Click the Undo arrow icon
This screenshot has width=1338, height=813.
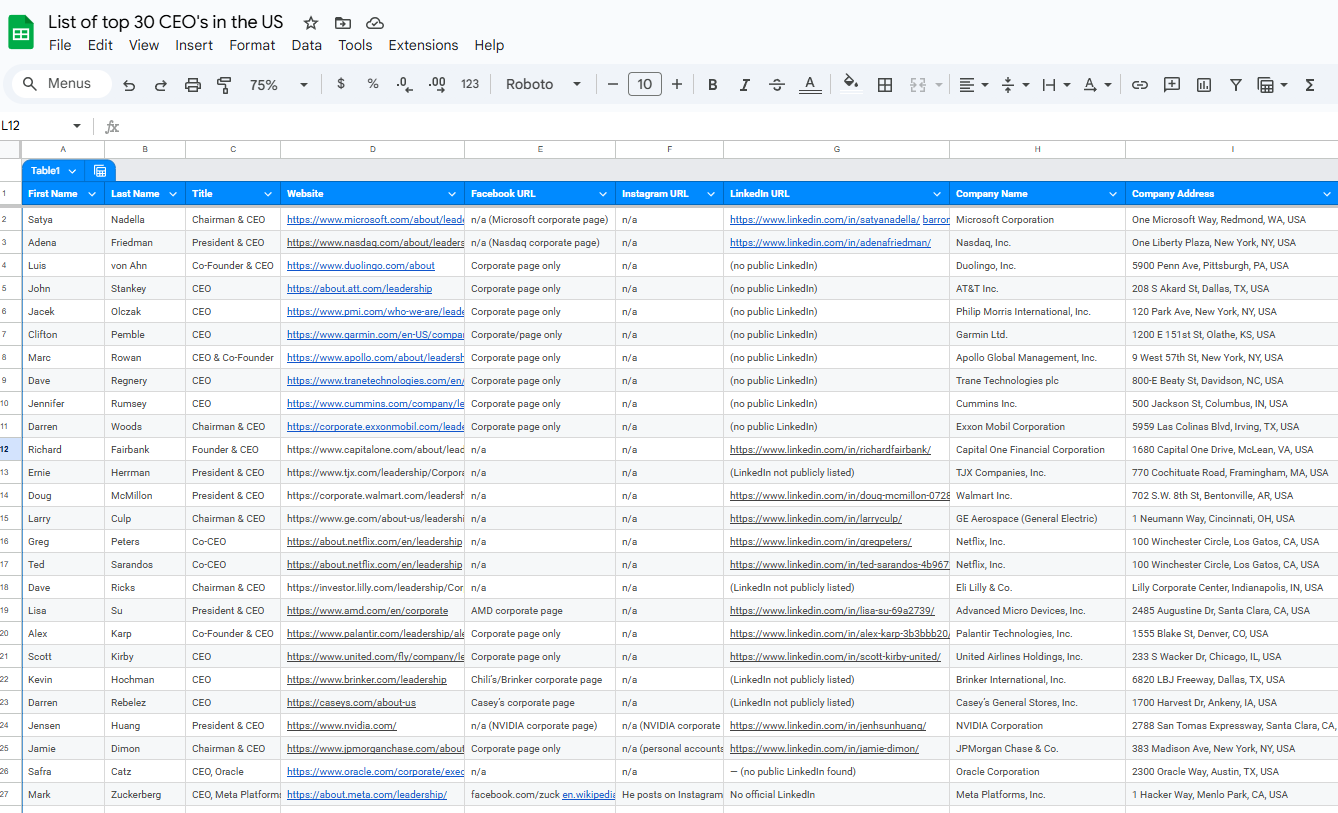129,85
